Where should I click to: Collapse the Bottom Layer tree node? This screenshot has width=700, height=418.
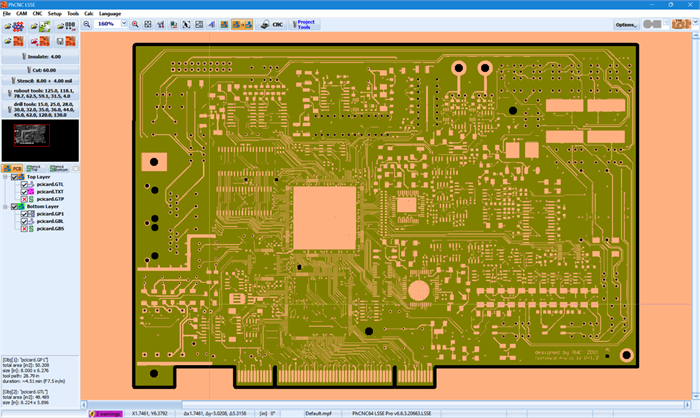(x=5, y=207)
